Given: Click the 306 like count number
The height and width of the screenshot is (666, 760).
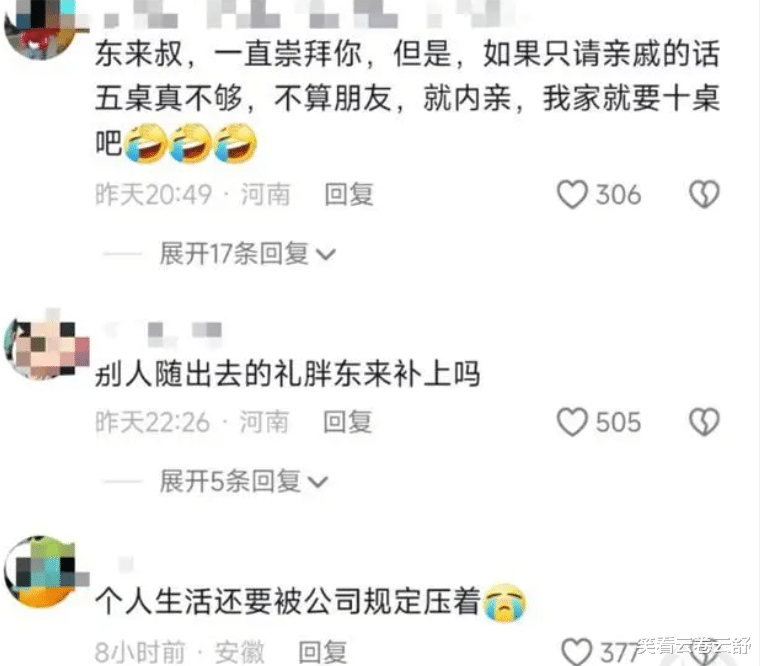Looking at the screenshot, I should 618,195.
